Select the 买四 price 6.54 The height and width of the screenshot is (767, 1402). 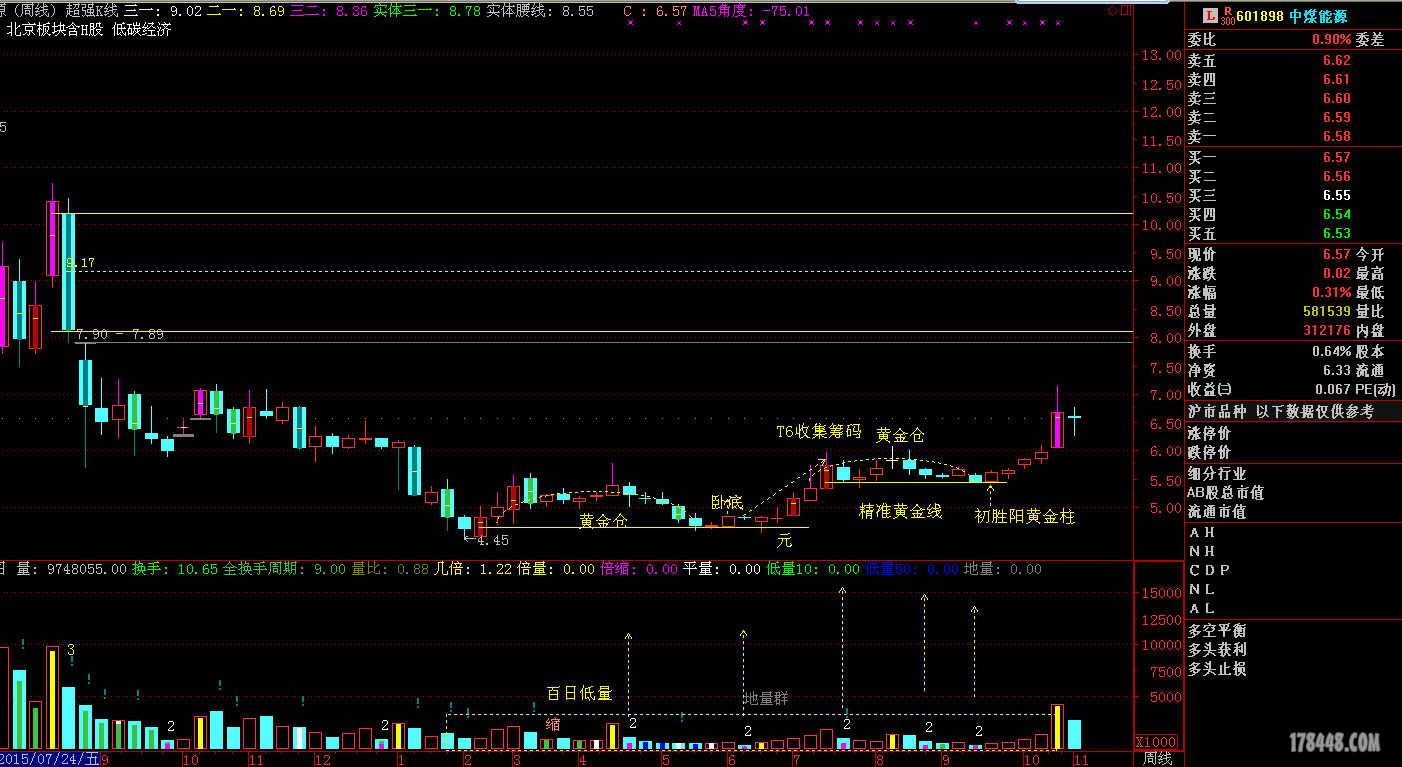[1336, 214]
